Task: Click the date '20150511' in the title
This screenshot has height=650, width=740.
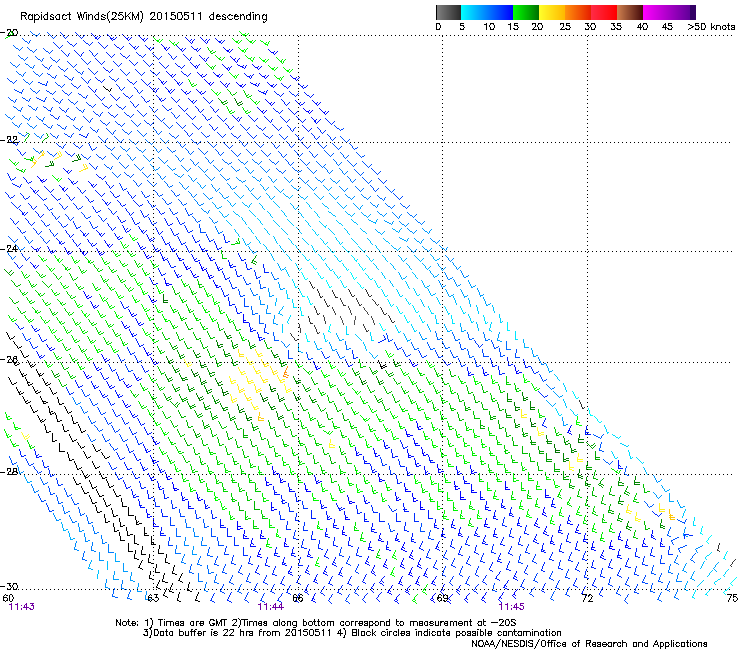Action: tap(176, 17)
